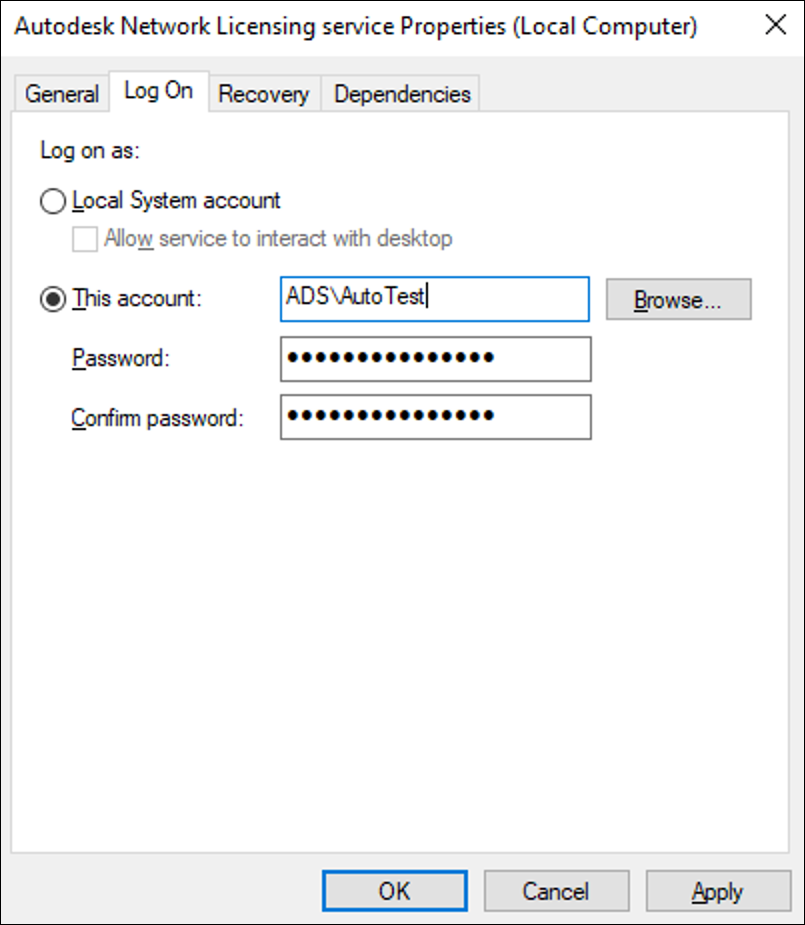Click the dialog title bar text
The height and width of the screenshot is (925, 805).
coord(355,26)
